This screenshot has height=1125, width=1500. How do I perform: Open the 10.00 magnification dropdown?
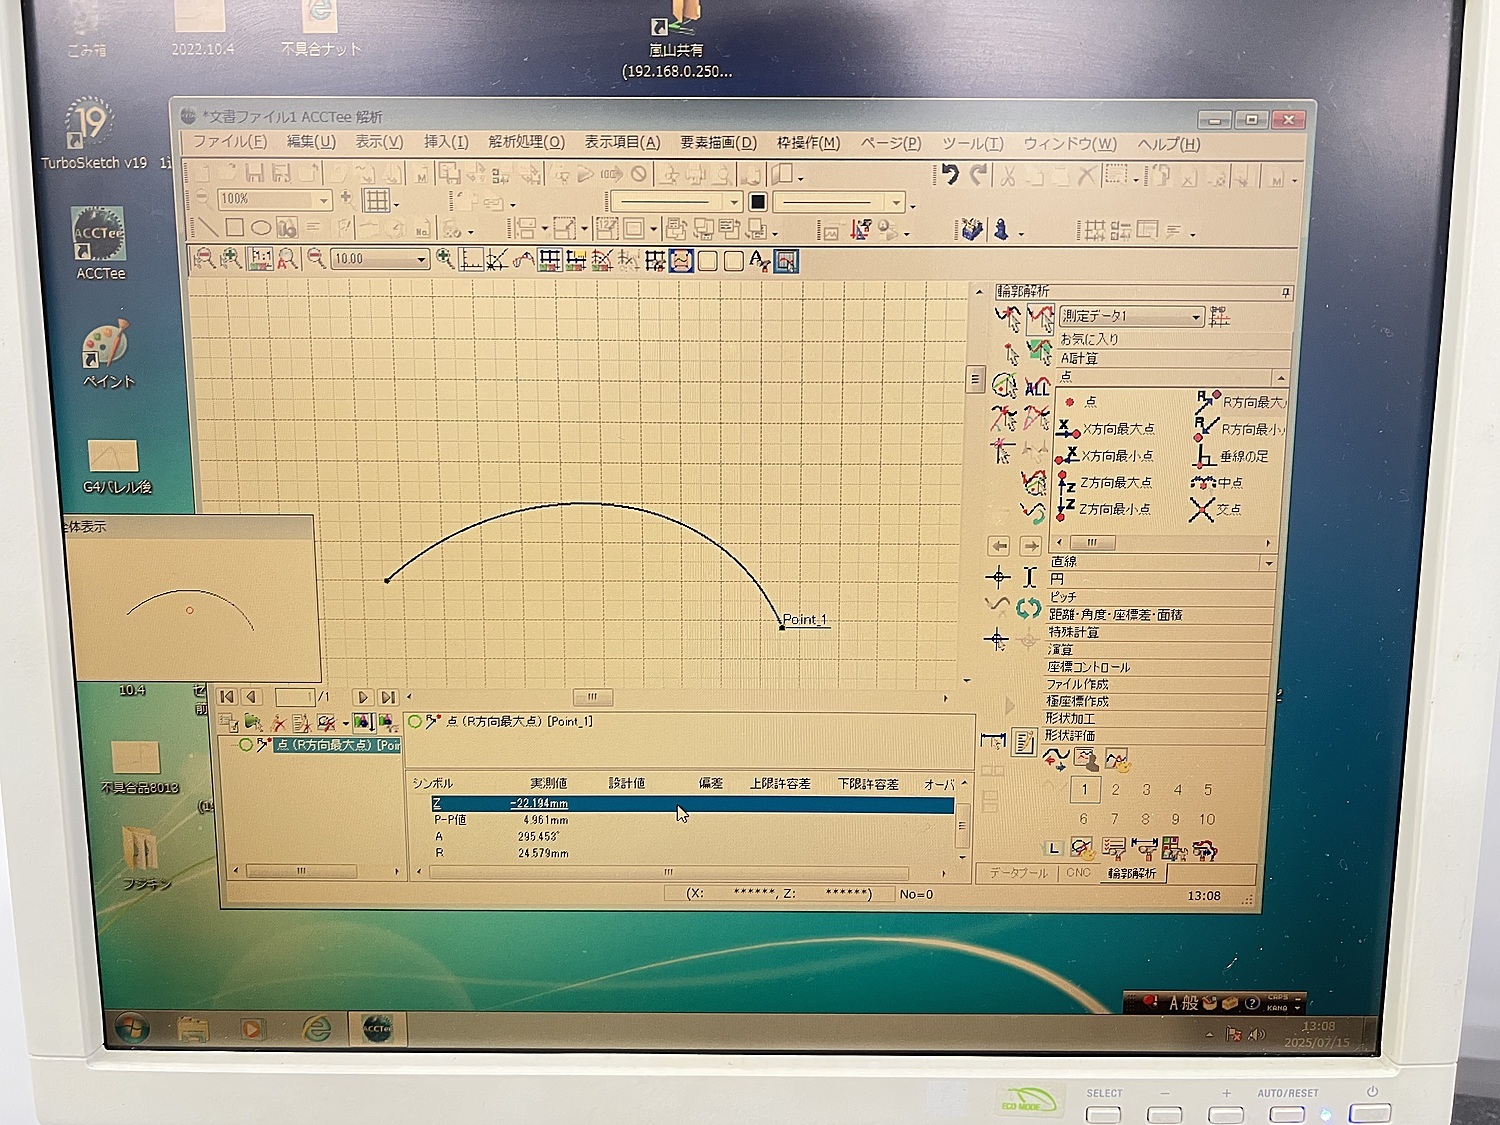click(x=421, y=260)
